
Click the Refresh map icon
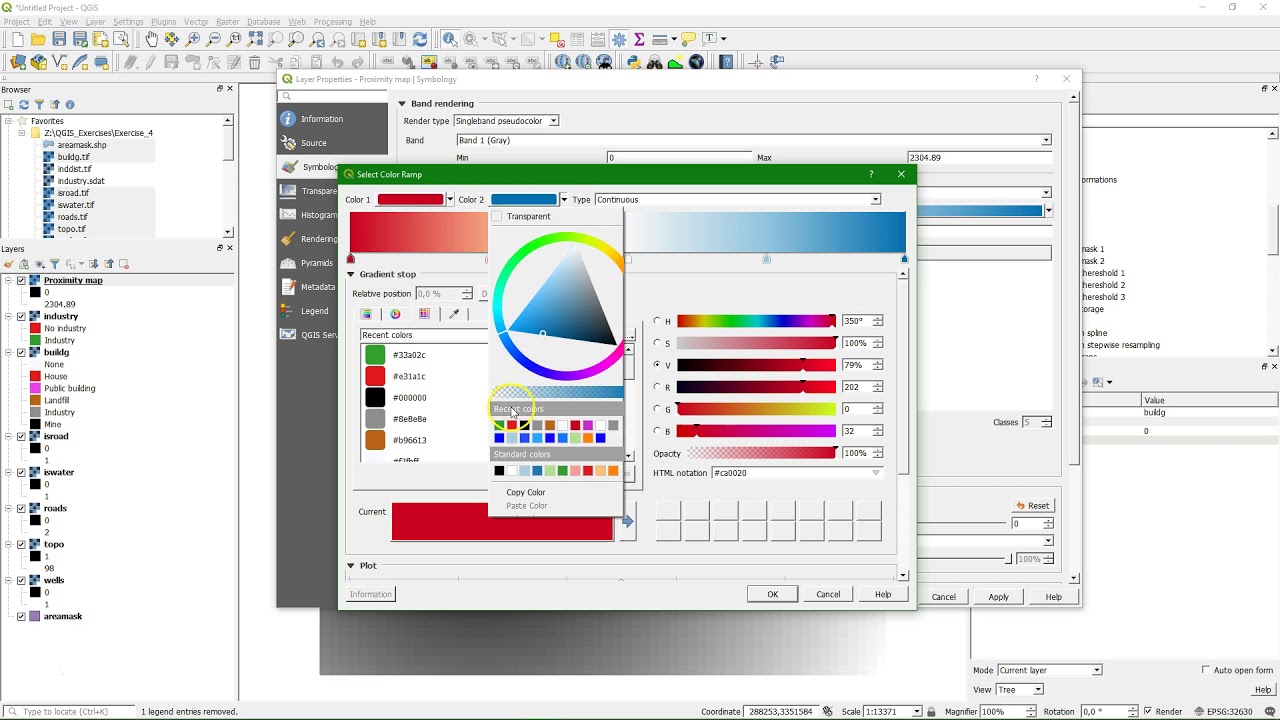pyautogui.click(x=420, y=39)
